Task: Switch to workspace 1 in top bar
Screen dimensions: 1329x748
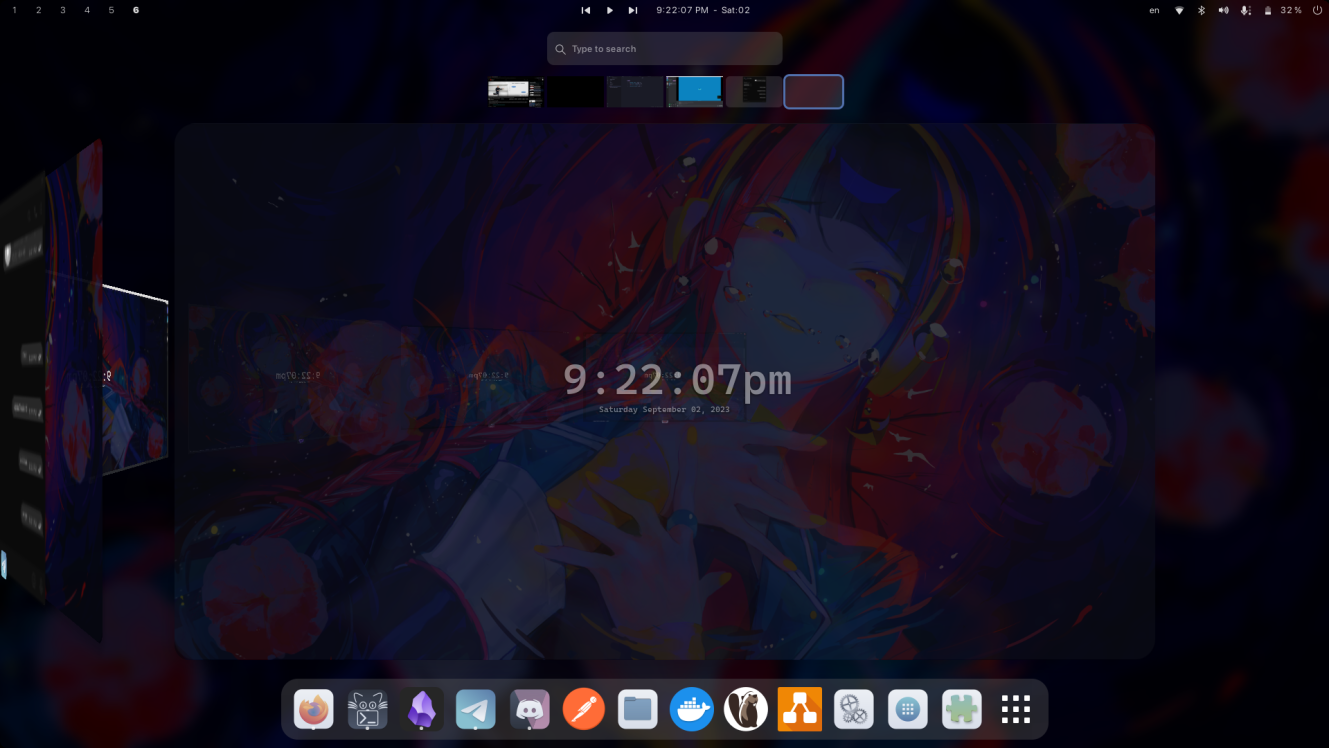Action: pyautogui.click(x=14, y=10)
